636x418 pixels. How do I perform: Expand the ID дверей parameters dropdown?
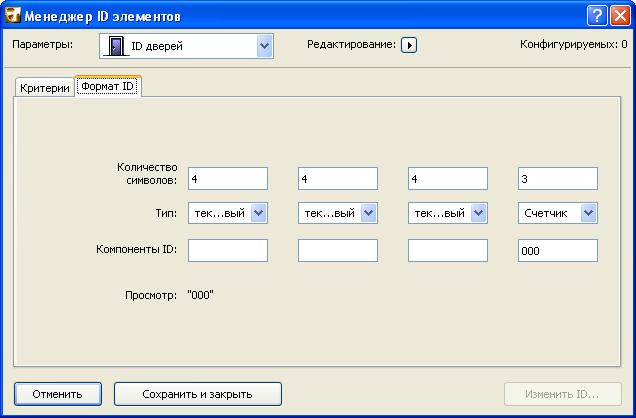pos(264,45)
